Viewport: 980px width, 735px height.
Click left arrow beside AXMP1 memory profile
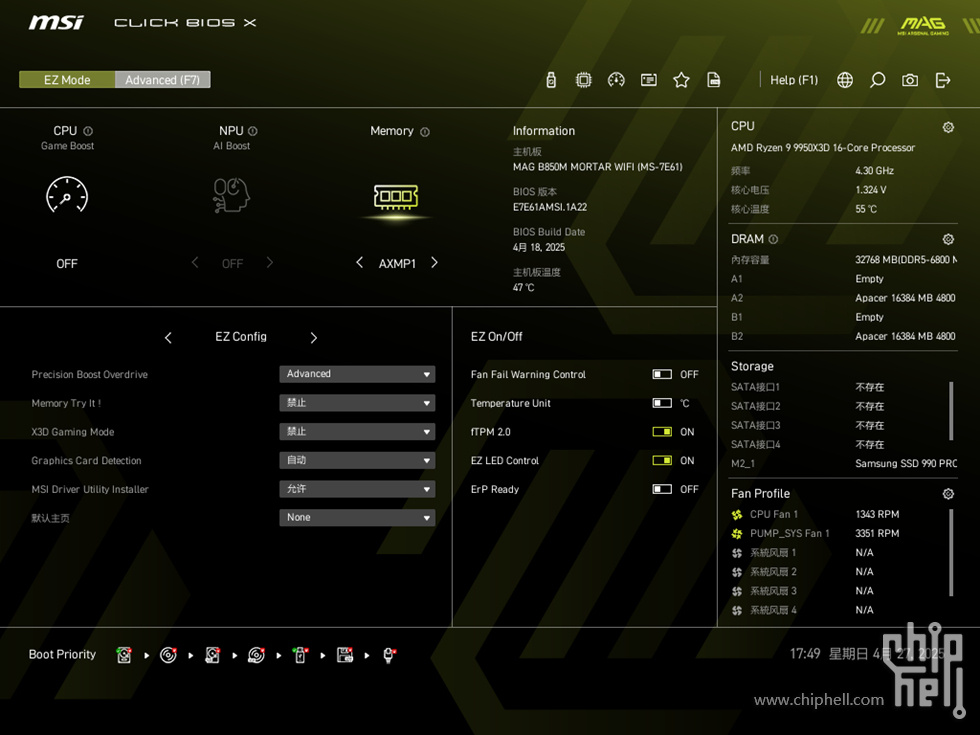point(359,262)
